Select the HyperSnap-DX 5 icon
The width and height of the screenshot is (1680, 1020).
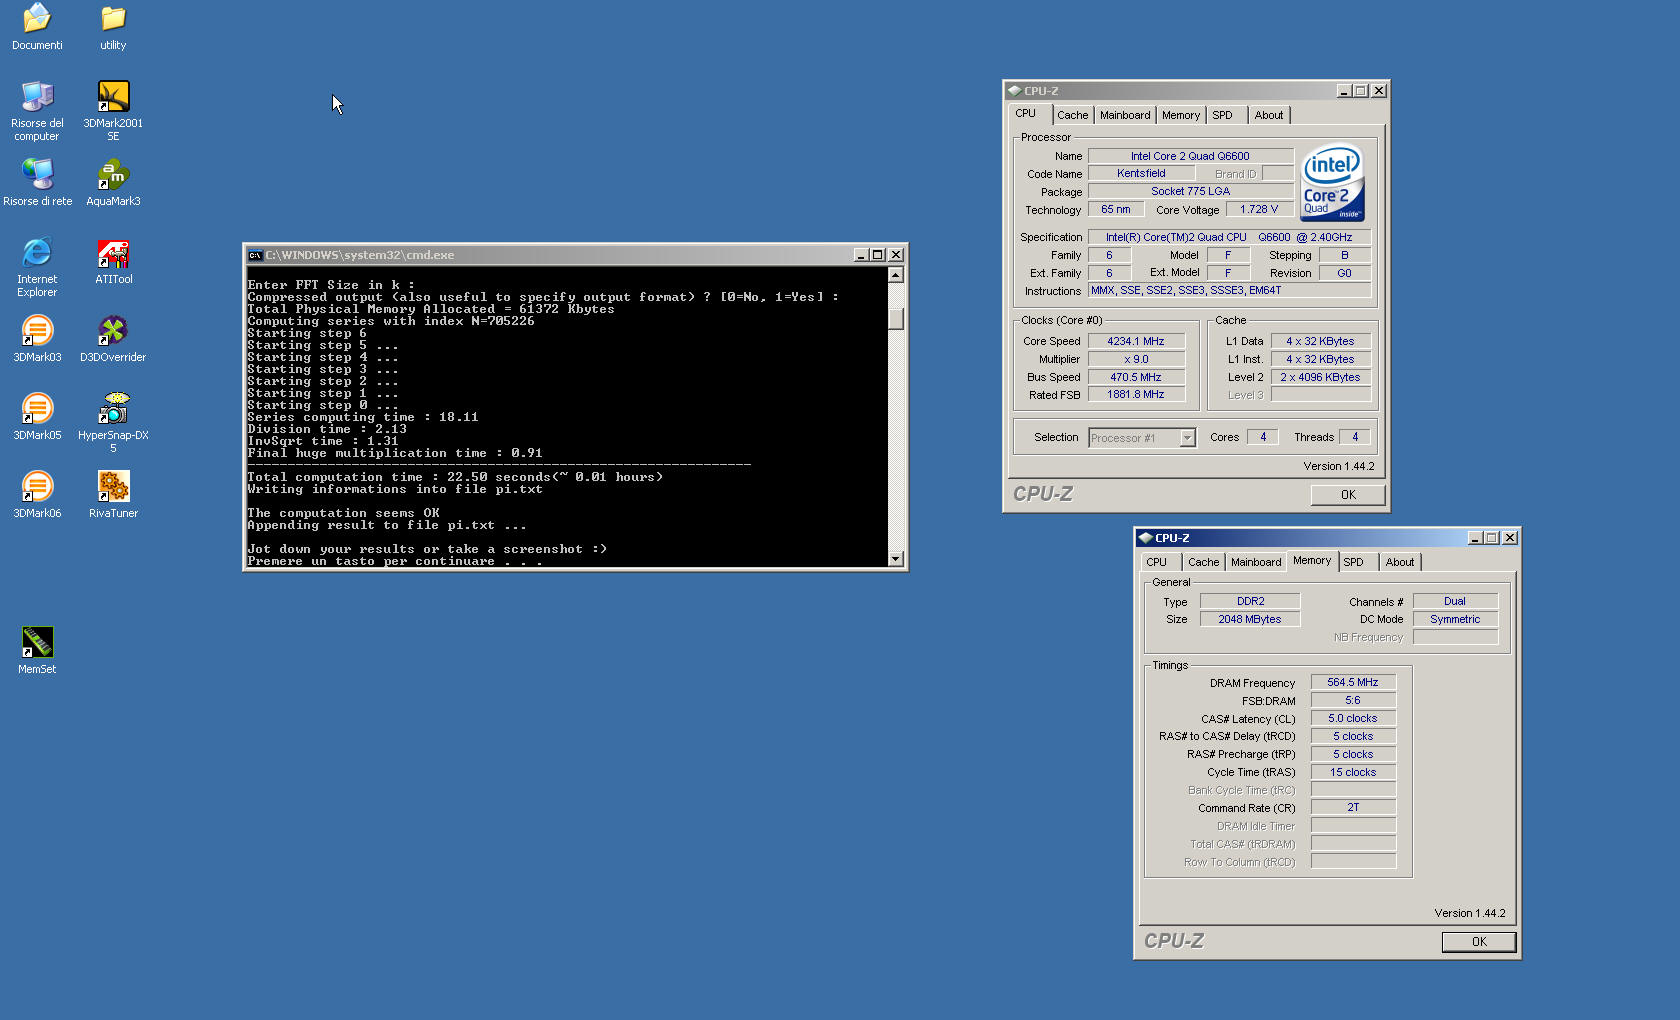click(x=113, y=422)
